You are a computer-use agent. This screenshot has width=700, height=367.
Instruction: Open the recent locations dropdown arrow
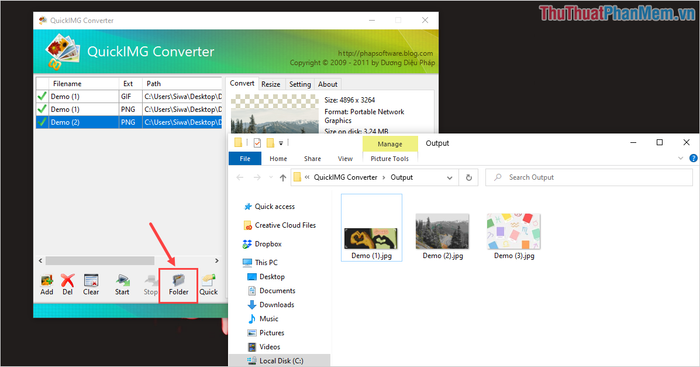[x=271, y=178]
